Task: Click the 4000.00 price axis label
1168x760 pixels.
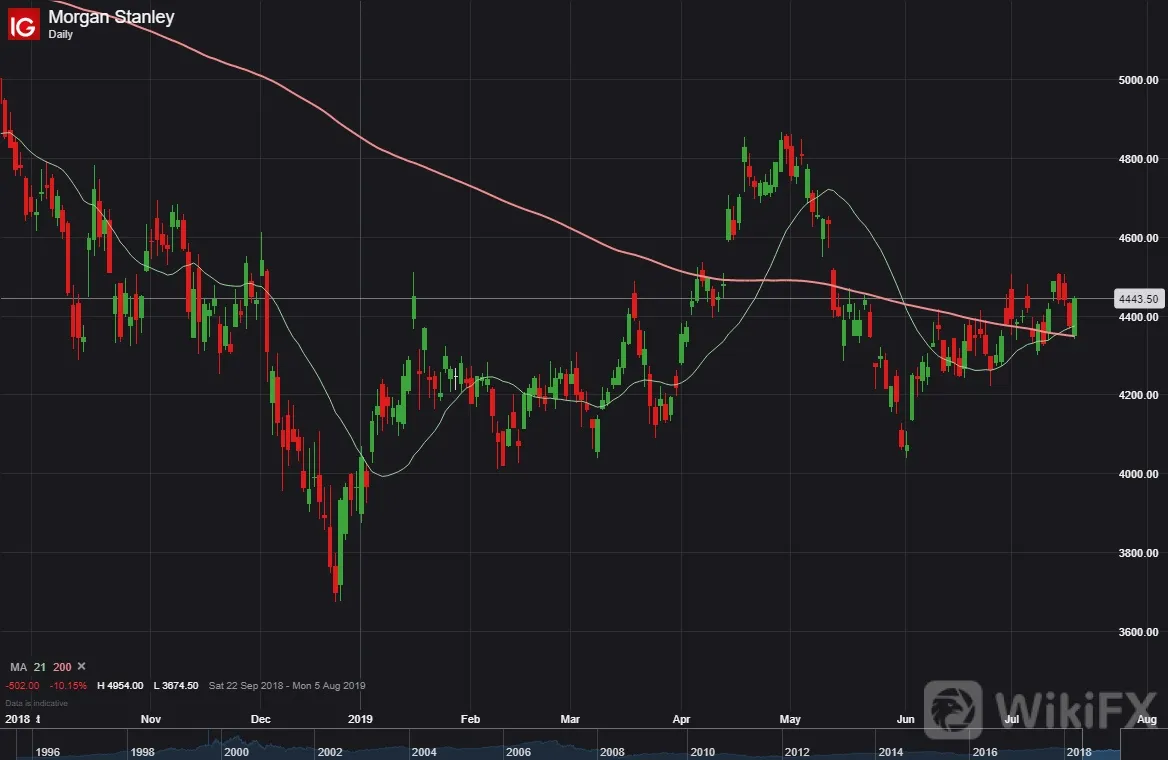Action: pos(1138,474)
